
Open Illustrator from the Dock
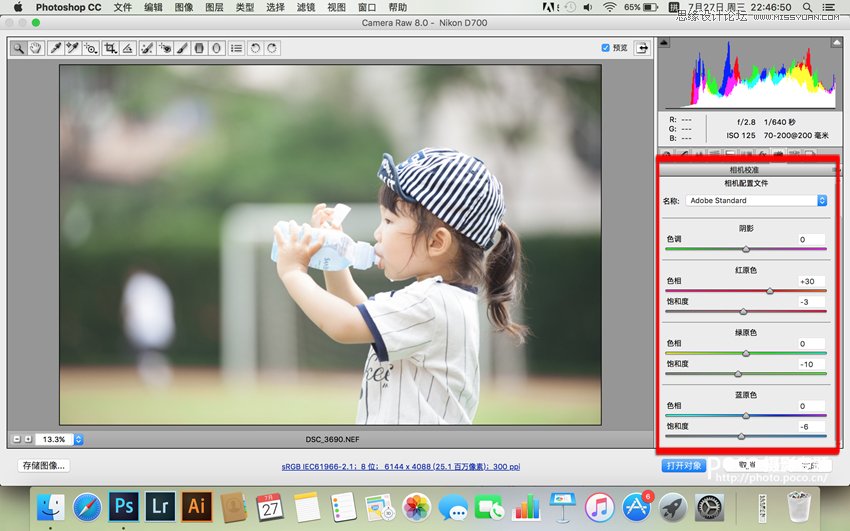pyautogui.click(x=197, y=506)
